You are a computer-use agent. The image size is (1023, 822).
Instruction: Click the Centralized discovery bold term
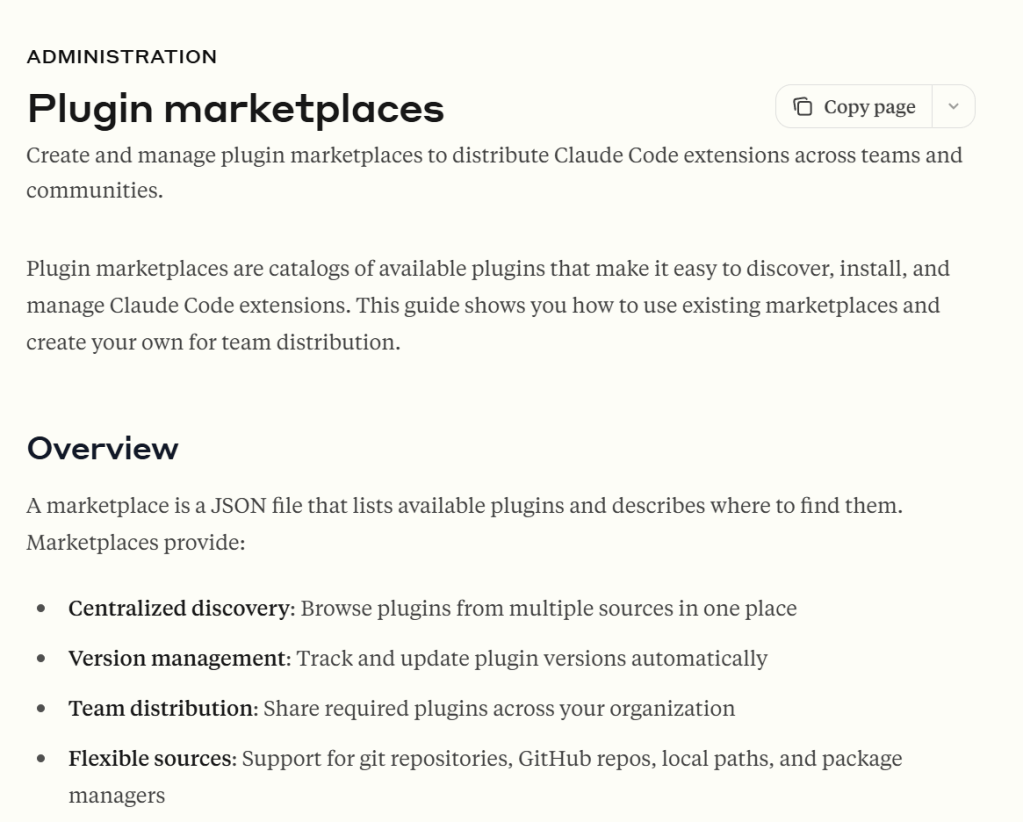(x=178, y=608)
